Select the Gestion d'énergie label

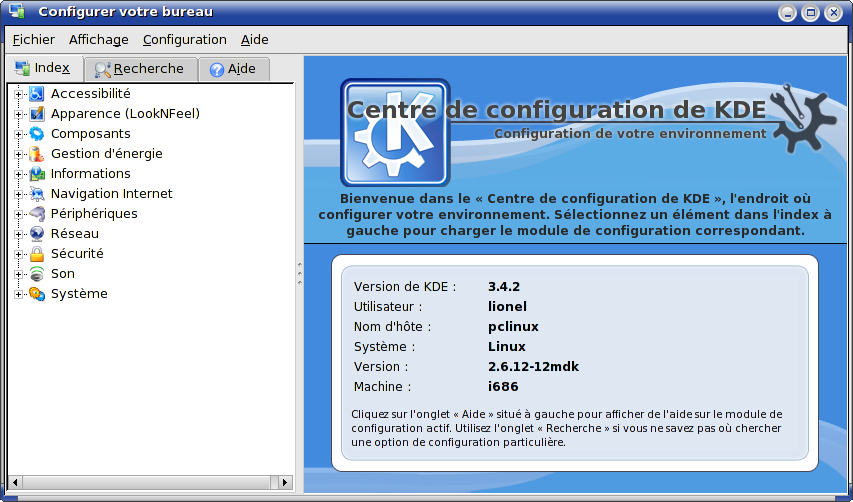[107, 154]
